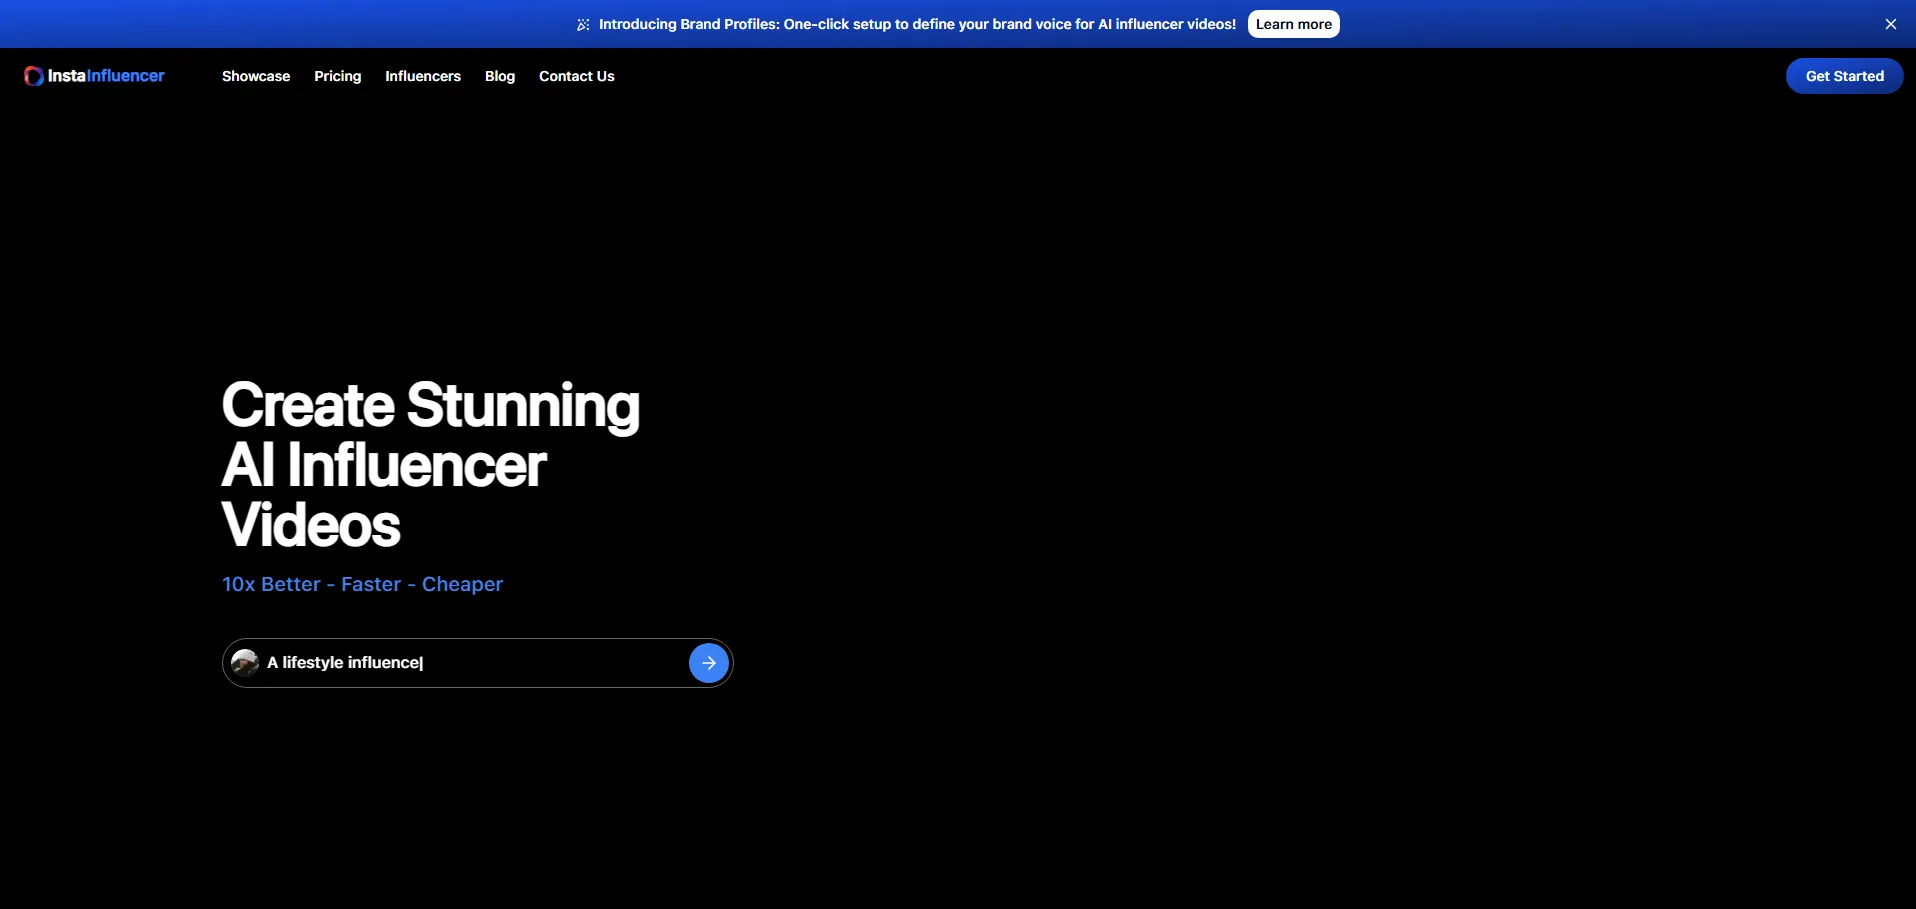Click Learn more in the banner
The width and height of the screenshot is (1916, 909).
(x=1293, y=24)
